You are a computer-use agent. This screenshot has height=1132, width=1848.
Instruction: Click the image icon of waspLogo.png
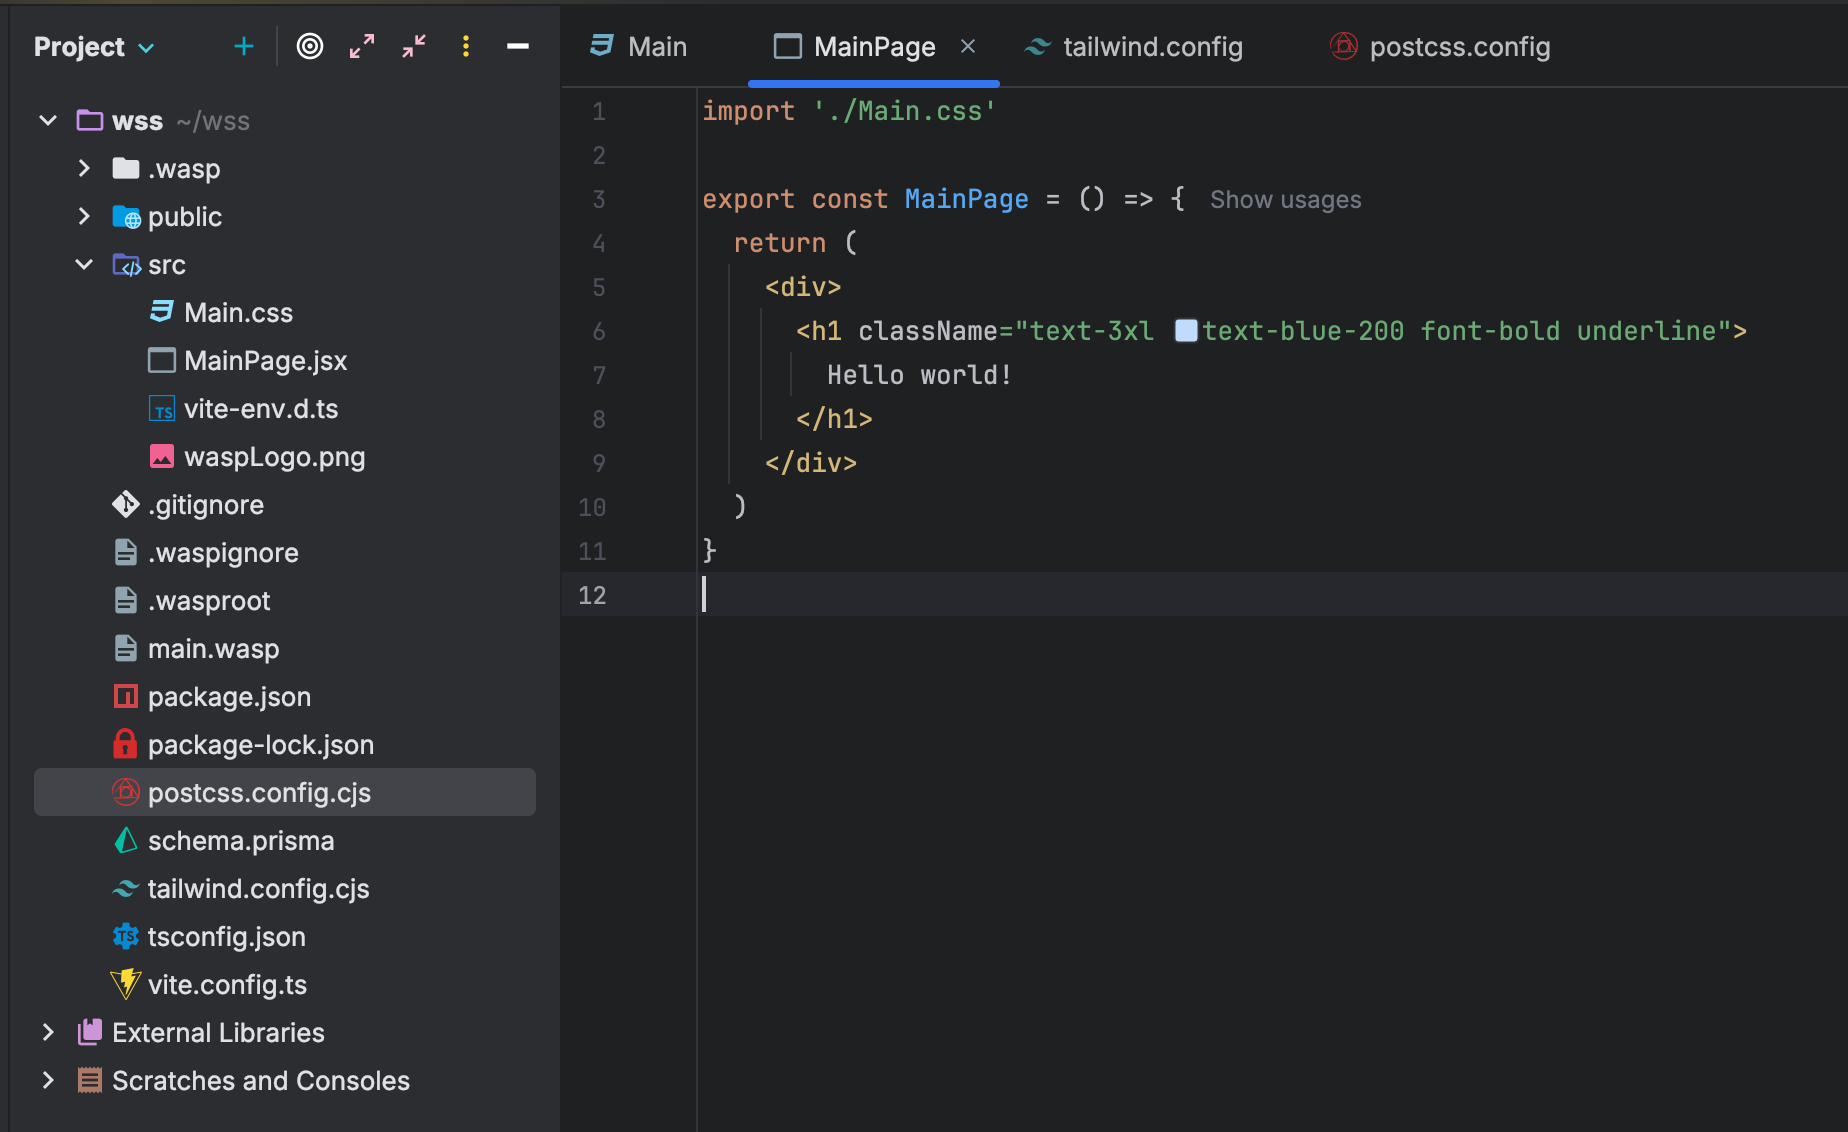coord(162,456)
